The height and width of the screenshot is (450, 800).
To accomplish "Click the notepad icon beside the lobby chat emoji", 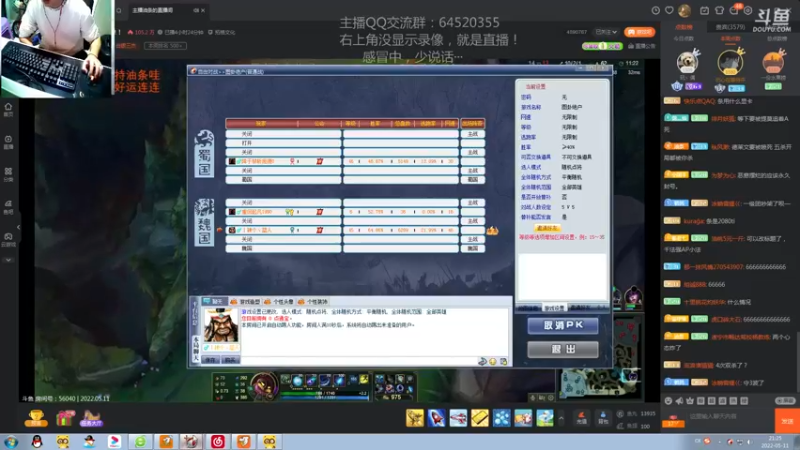I will coord(504,361).
